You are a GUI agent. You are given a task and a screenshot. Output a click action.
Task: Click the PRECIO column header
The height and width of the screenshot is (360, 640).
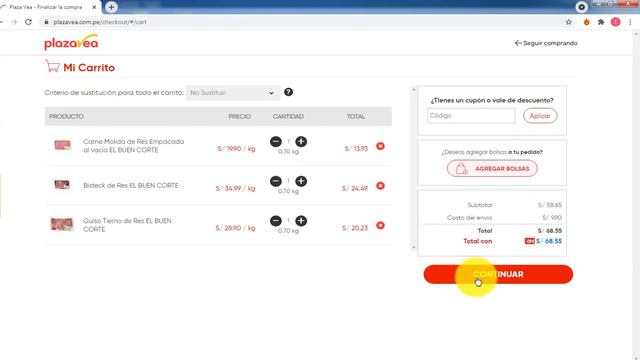240,116
